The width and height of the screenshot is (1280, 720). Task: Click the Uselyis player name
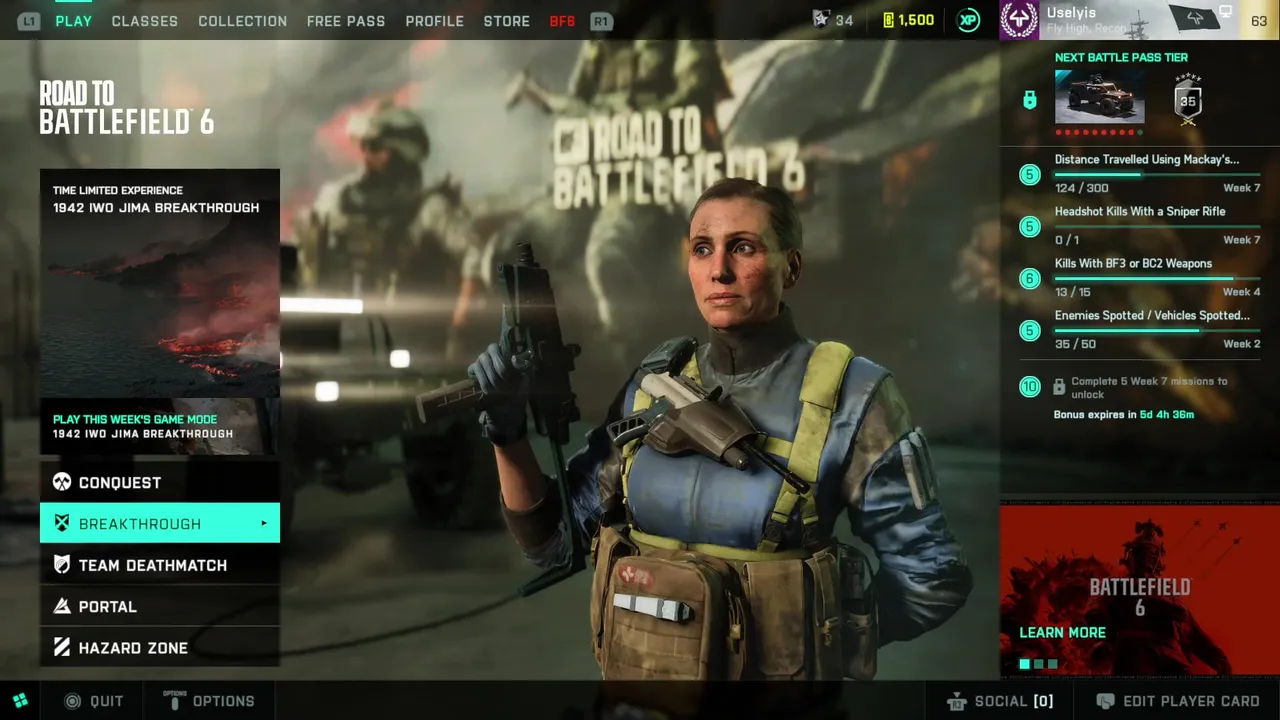[x=1071, y=13]
